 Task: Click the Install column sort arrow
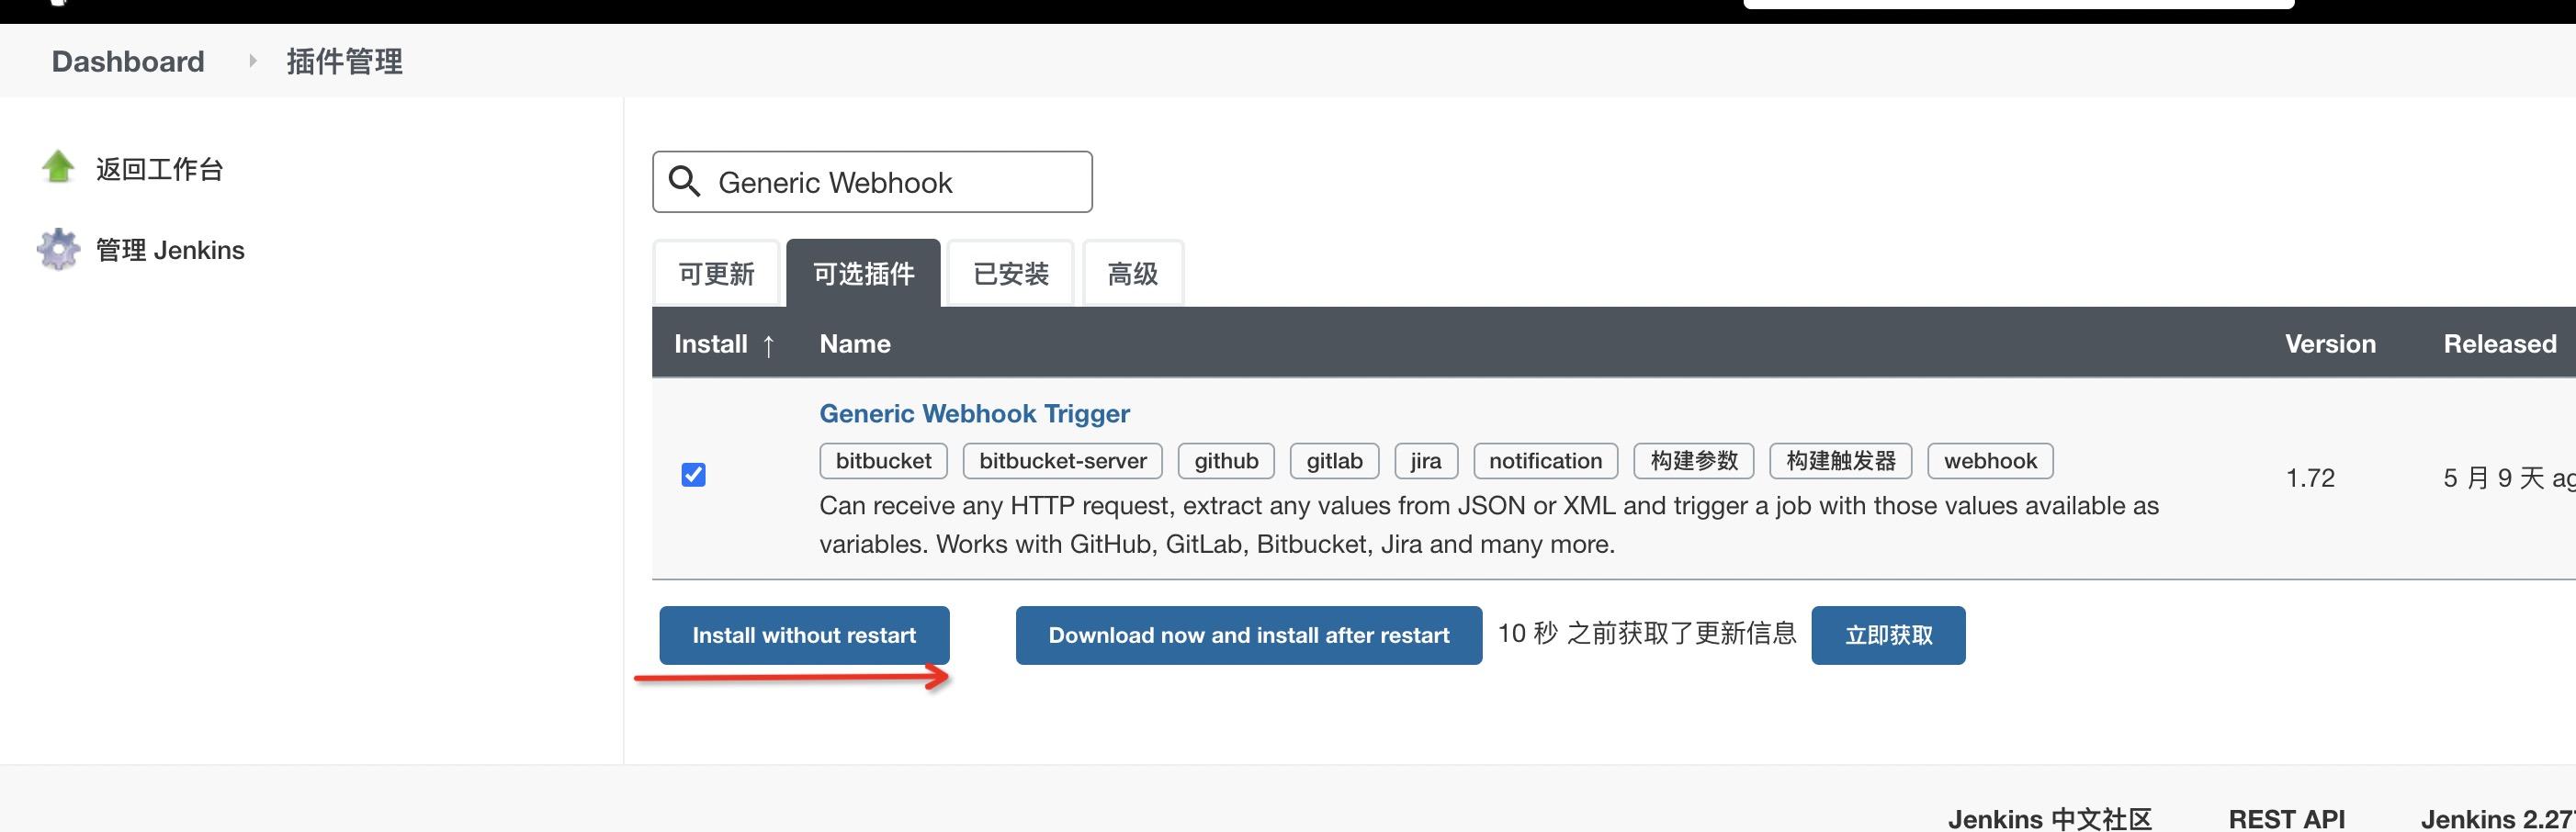click(768, 345)
